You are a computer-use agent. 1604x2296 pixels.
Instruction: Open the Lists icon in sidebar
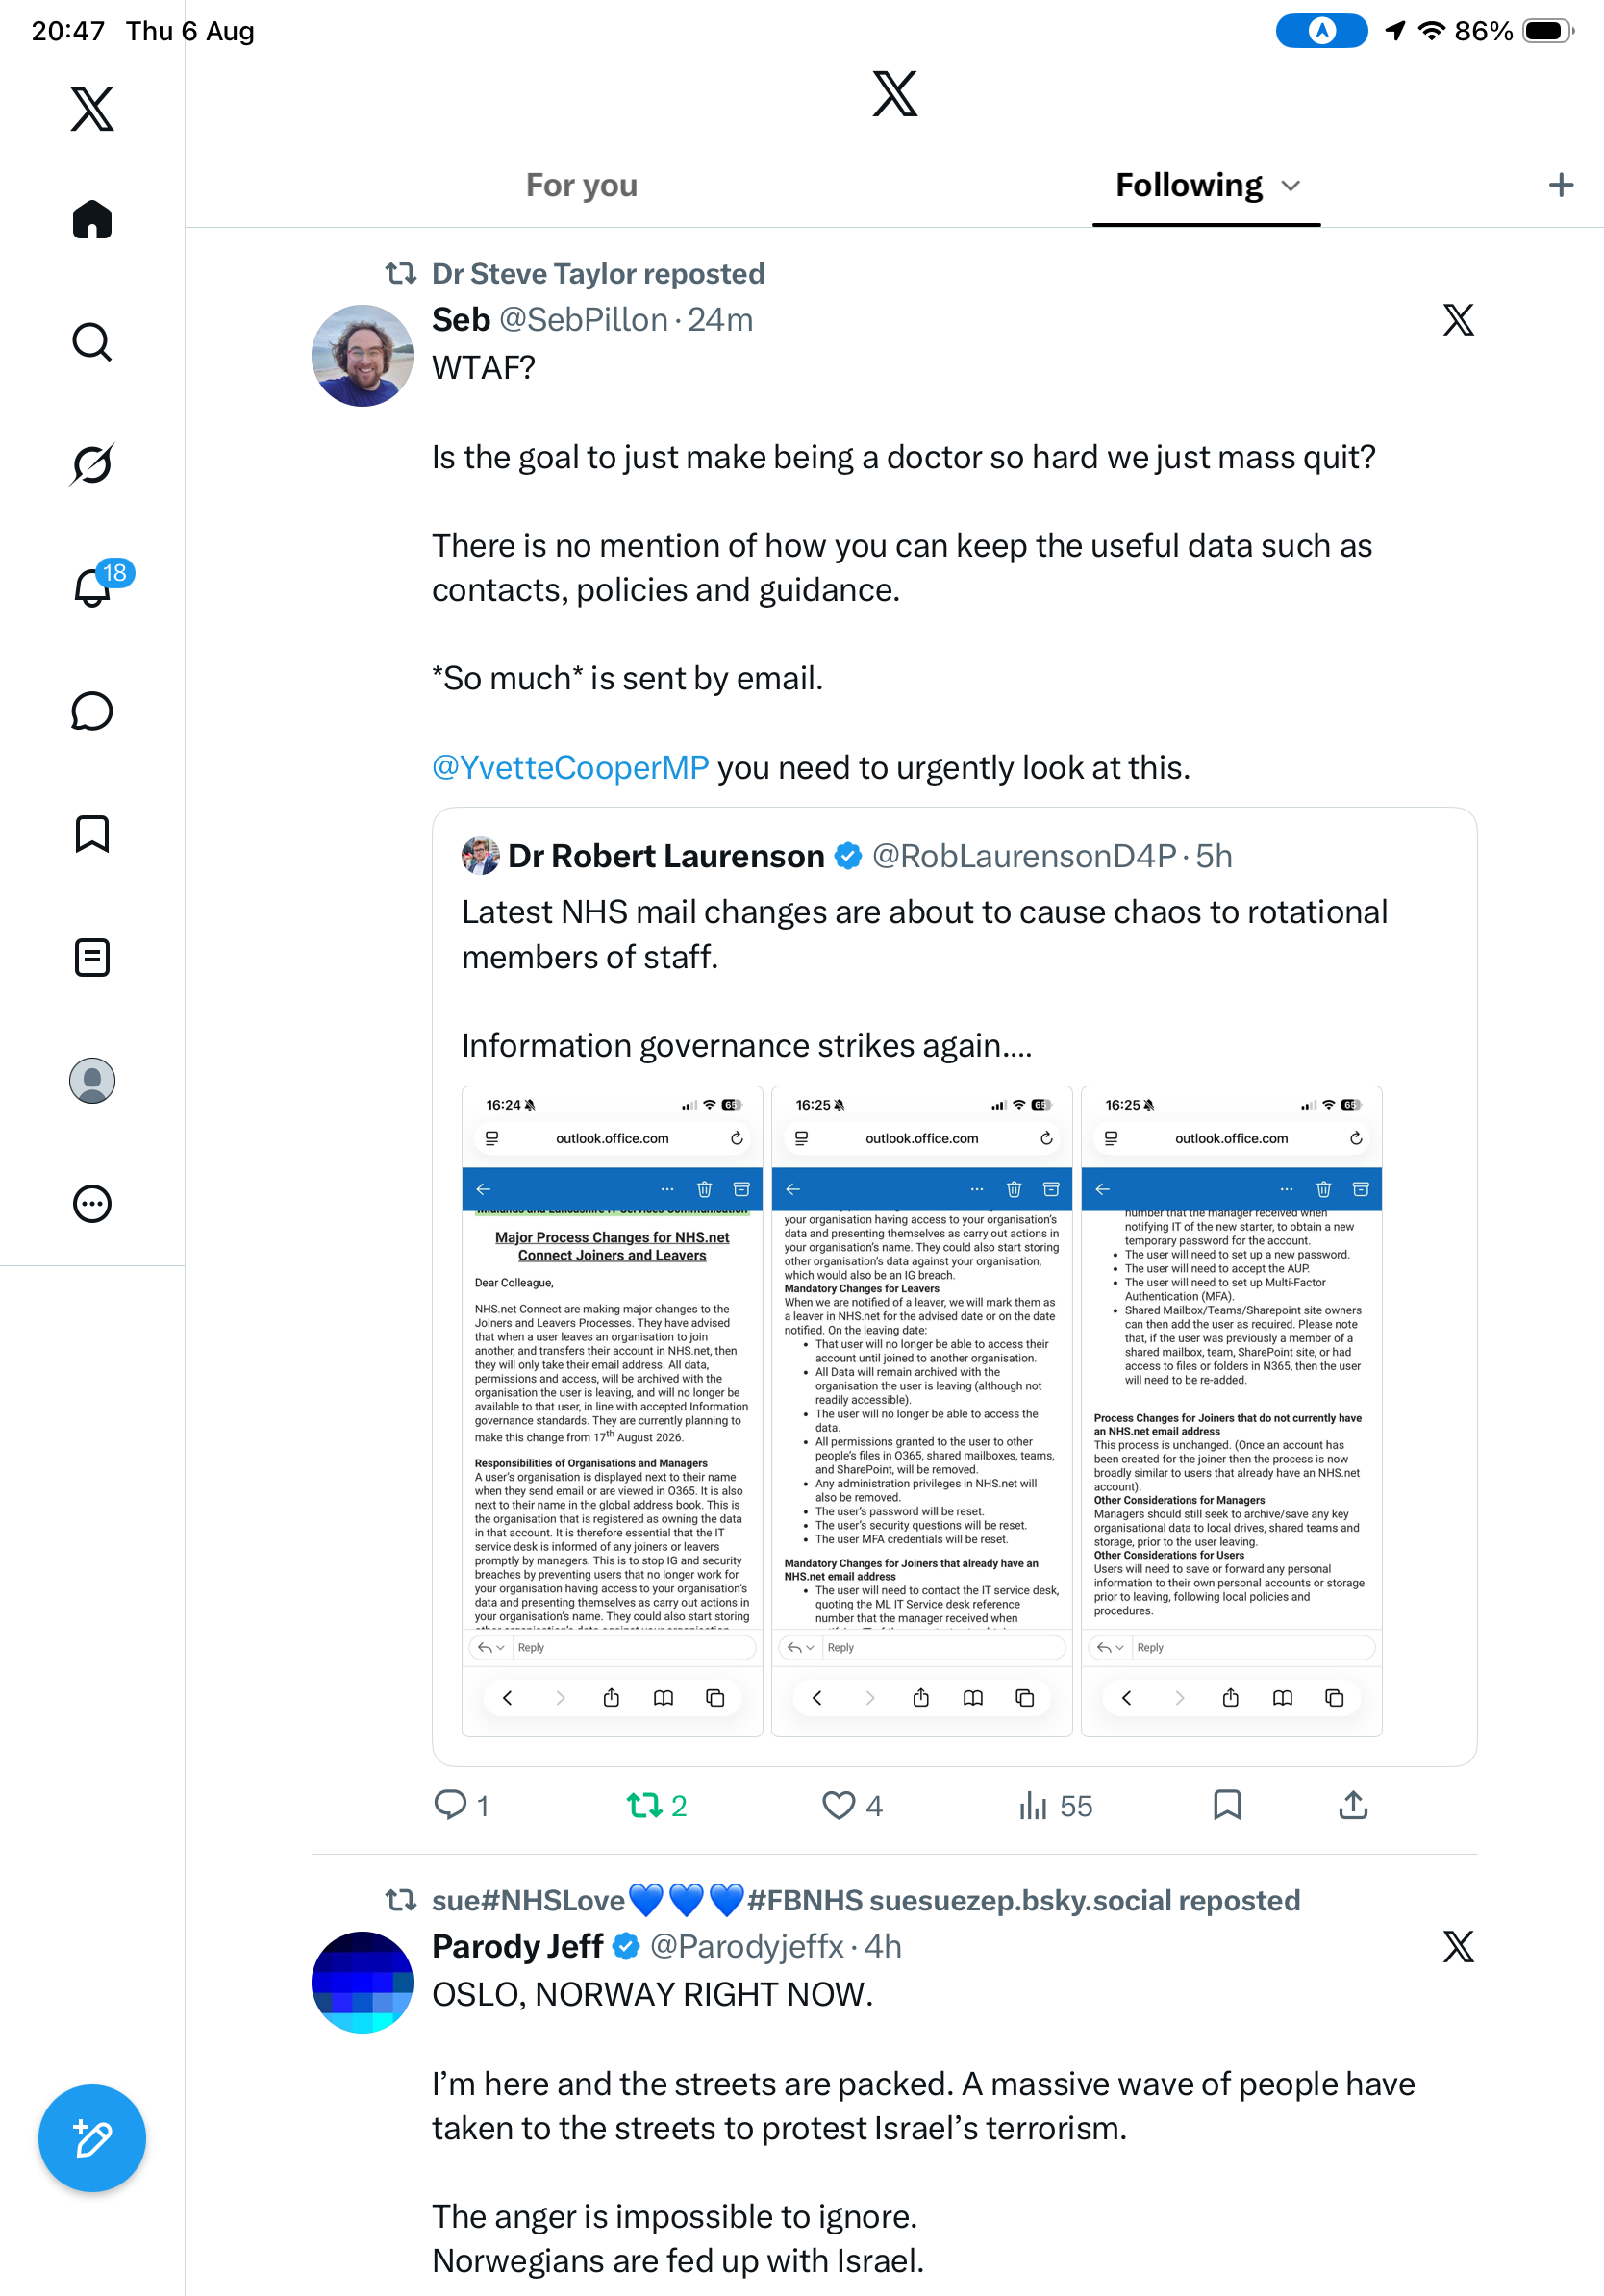pos(92,957)
